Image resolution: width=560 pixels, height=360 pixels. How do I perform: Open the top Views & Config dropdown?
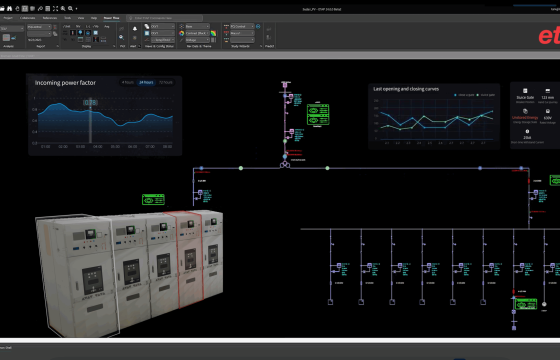162,26
